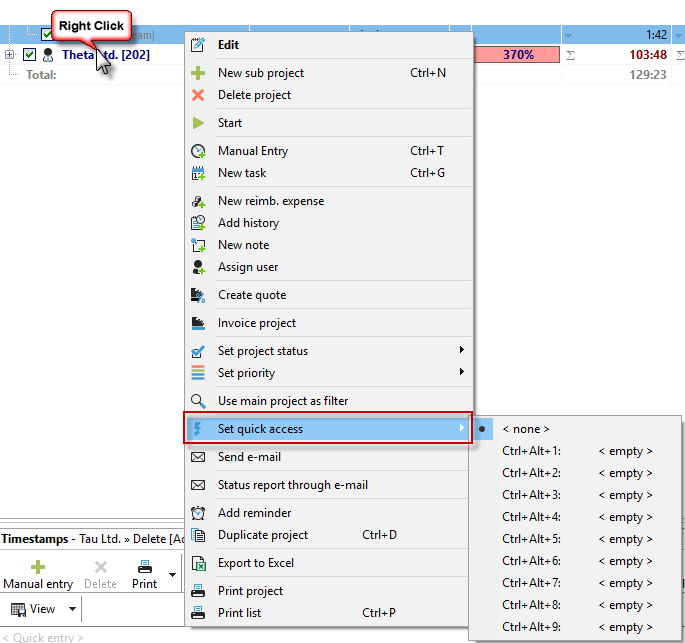Choose Duplicate project from context menu
This screenshot has height=643, width=685.
[x=263, y=535]
